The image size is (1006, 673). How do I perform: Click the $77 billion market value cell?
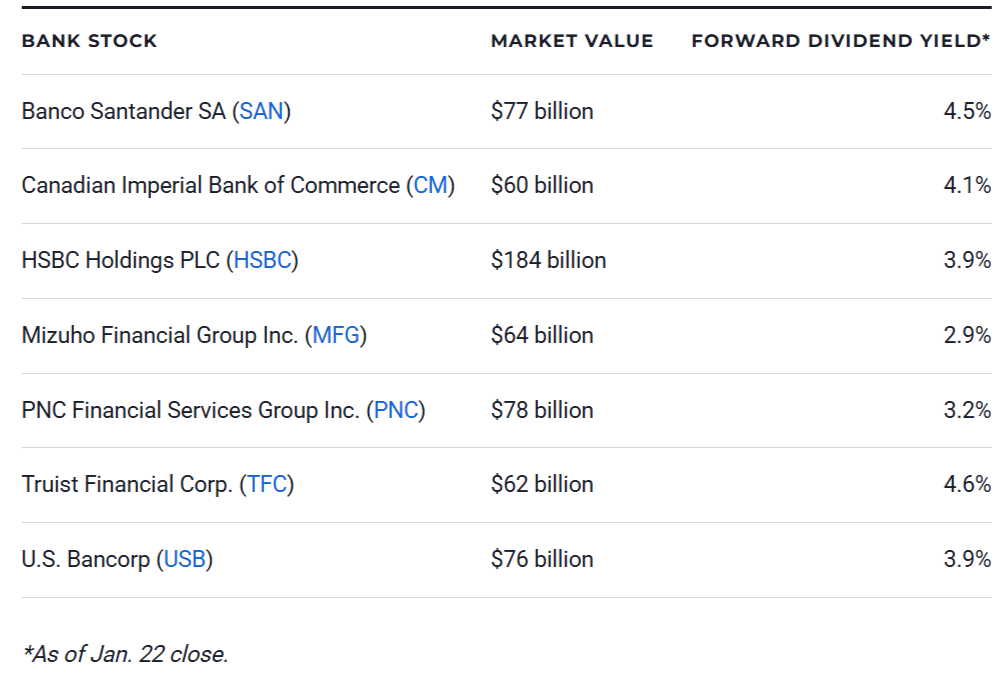coord(541,111)
